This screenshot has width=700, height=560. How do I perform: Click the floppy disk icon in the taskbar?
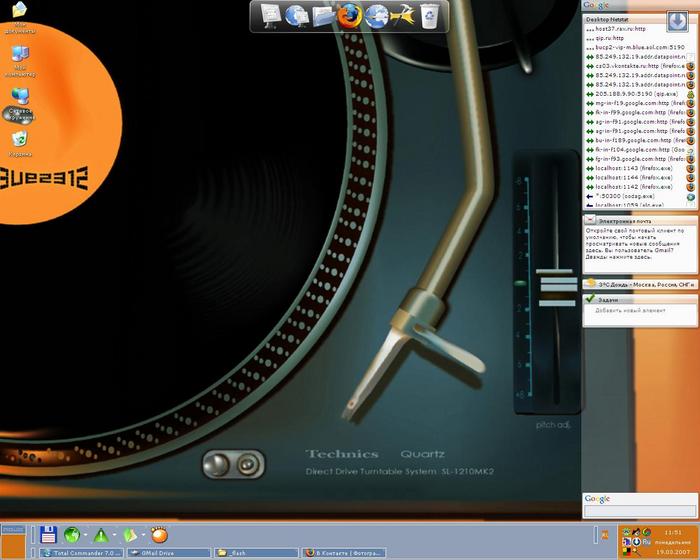click(x=47, y=534)
